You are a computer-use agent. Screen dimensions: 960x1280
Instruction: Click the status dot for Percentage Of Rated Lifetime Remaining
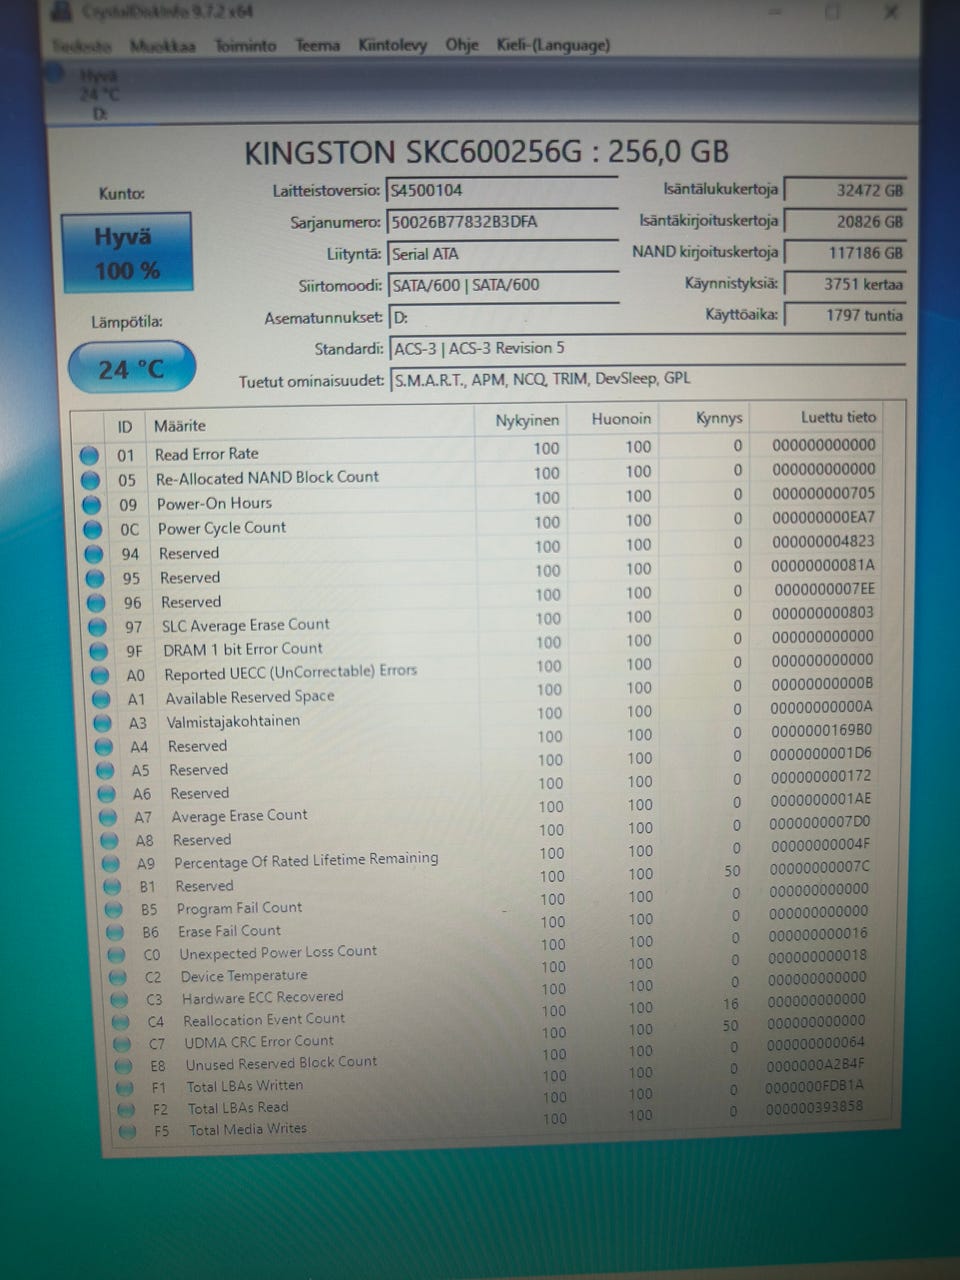tap(110, 864)
